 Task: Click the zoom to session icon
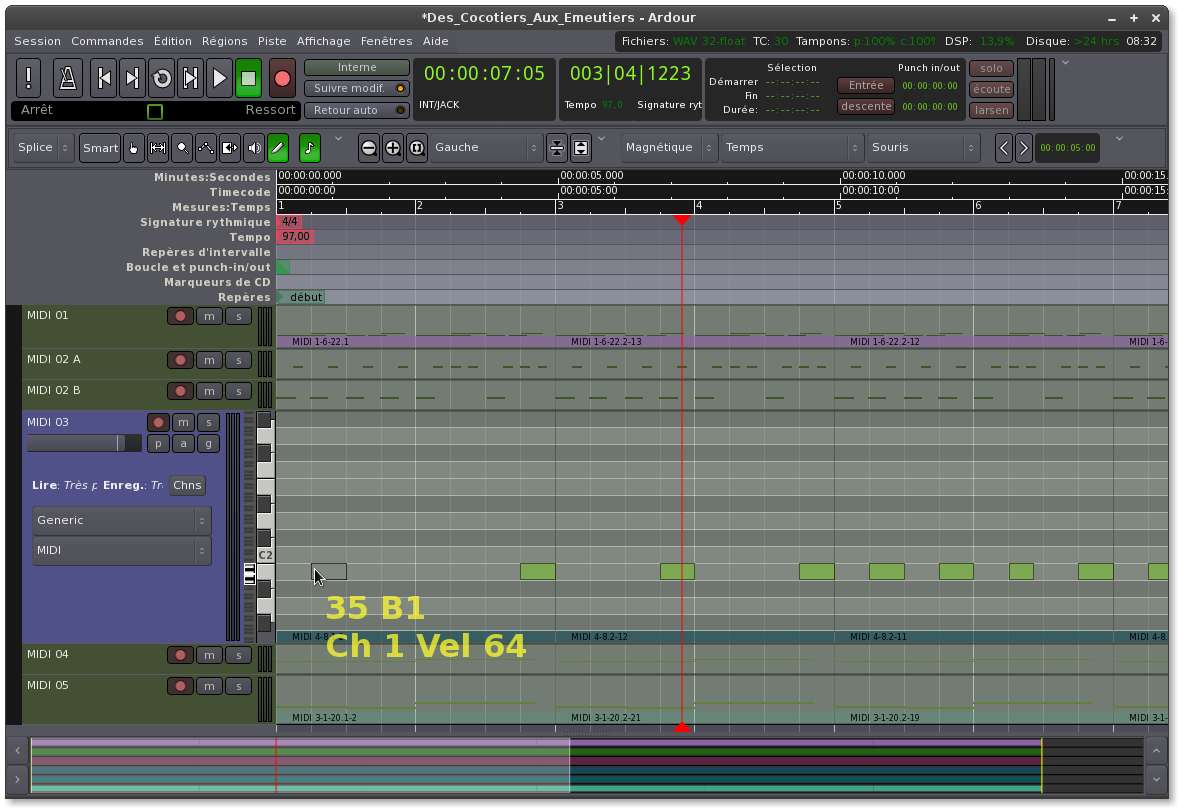click(x=417, y=148)
